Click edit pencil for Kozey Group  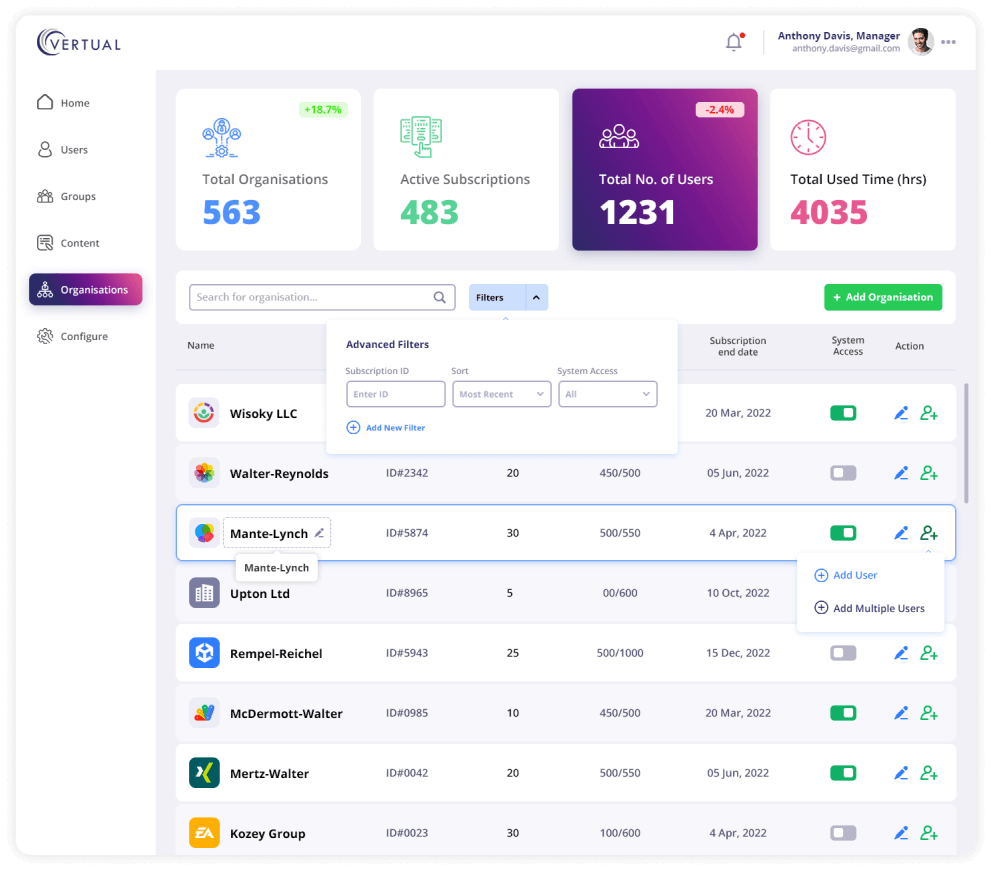[x=901, y=833]
